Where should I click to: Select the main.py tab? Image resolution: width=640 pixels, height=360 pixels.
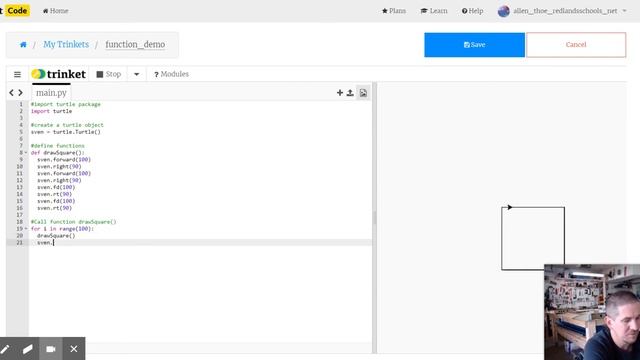click(x=51, y=93)
